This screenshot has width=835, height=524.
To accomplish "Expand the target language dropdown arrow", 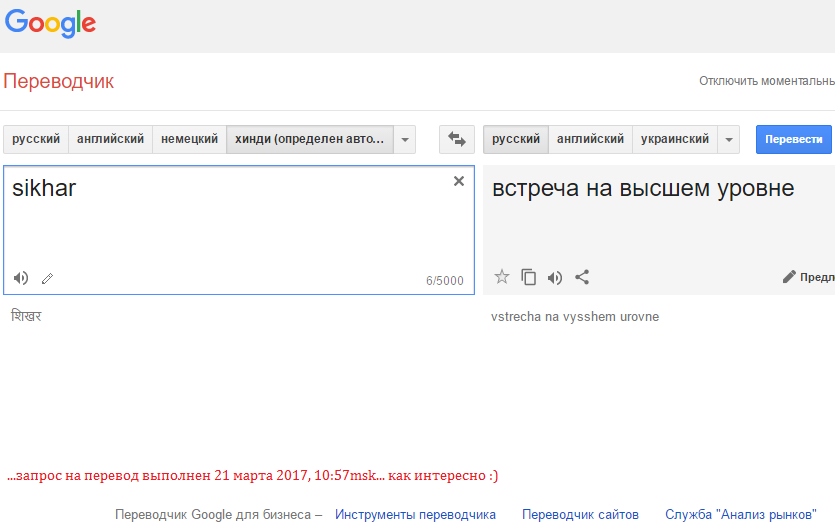I will pyautogui.click(x=729, y=140).
